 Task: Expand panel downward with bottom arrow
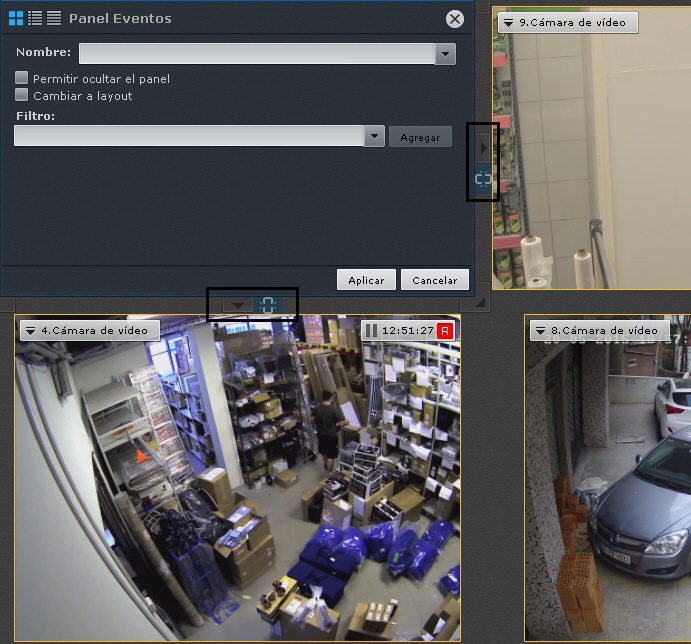click(x=238, y=305)
